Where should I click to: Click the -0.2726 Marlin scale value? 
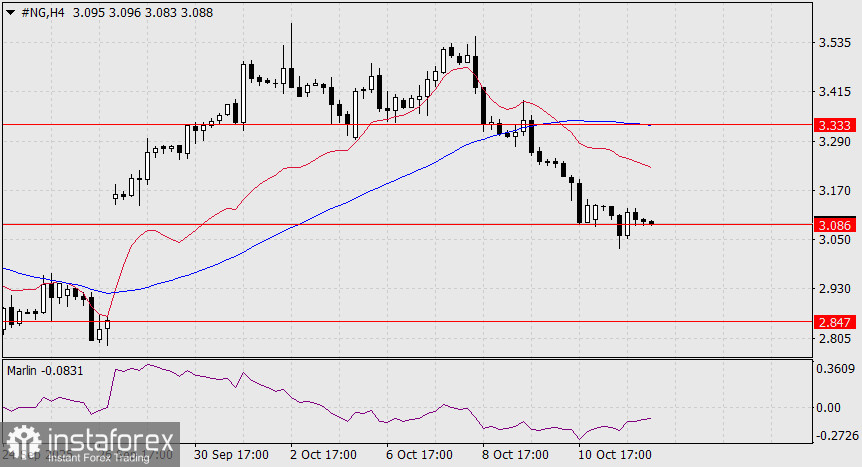click(x=837, y=436)
